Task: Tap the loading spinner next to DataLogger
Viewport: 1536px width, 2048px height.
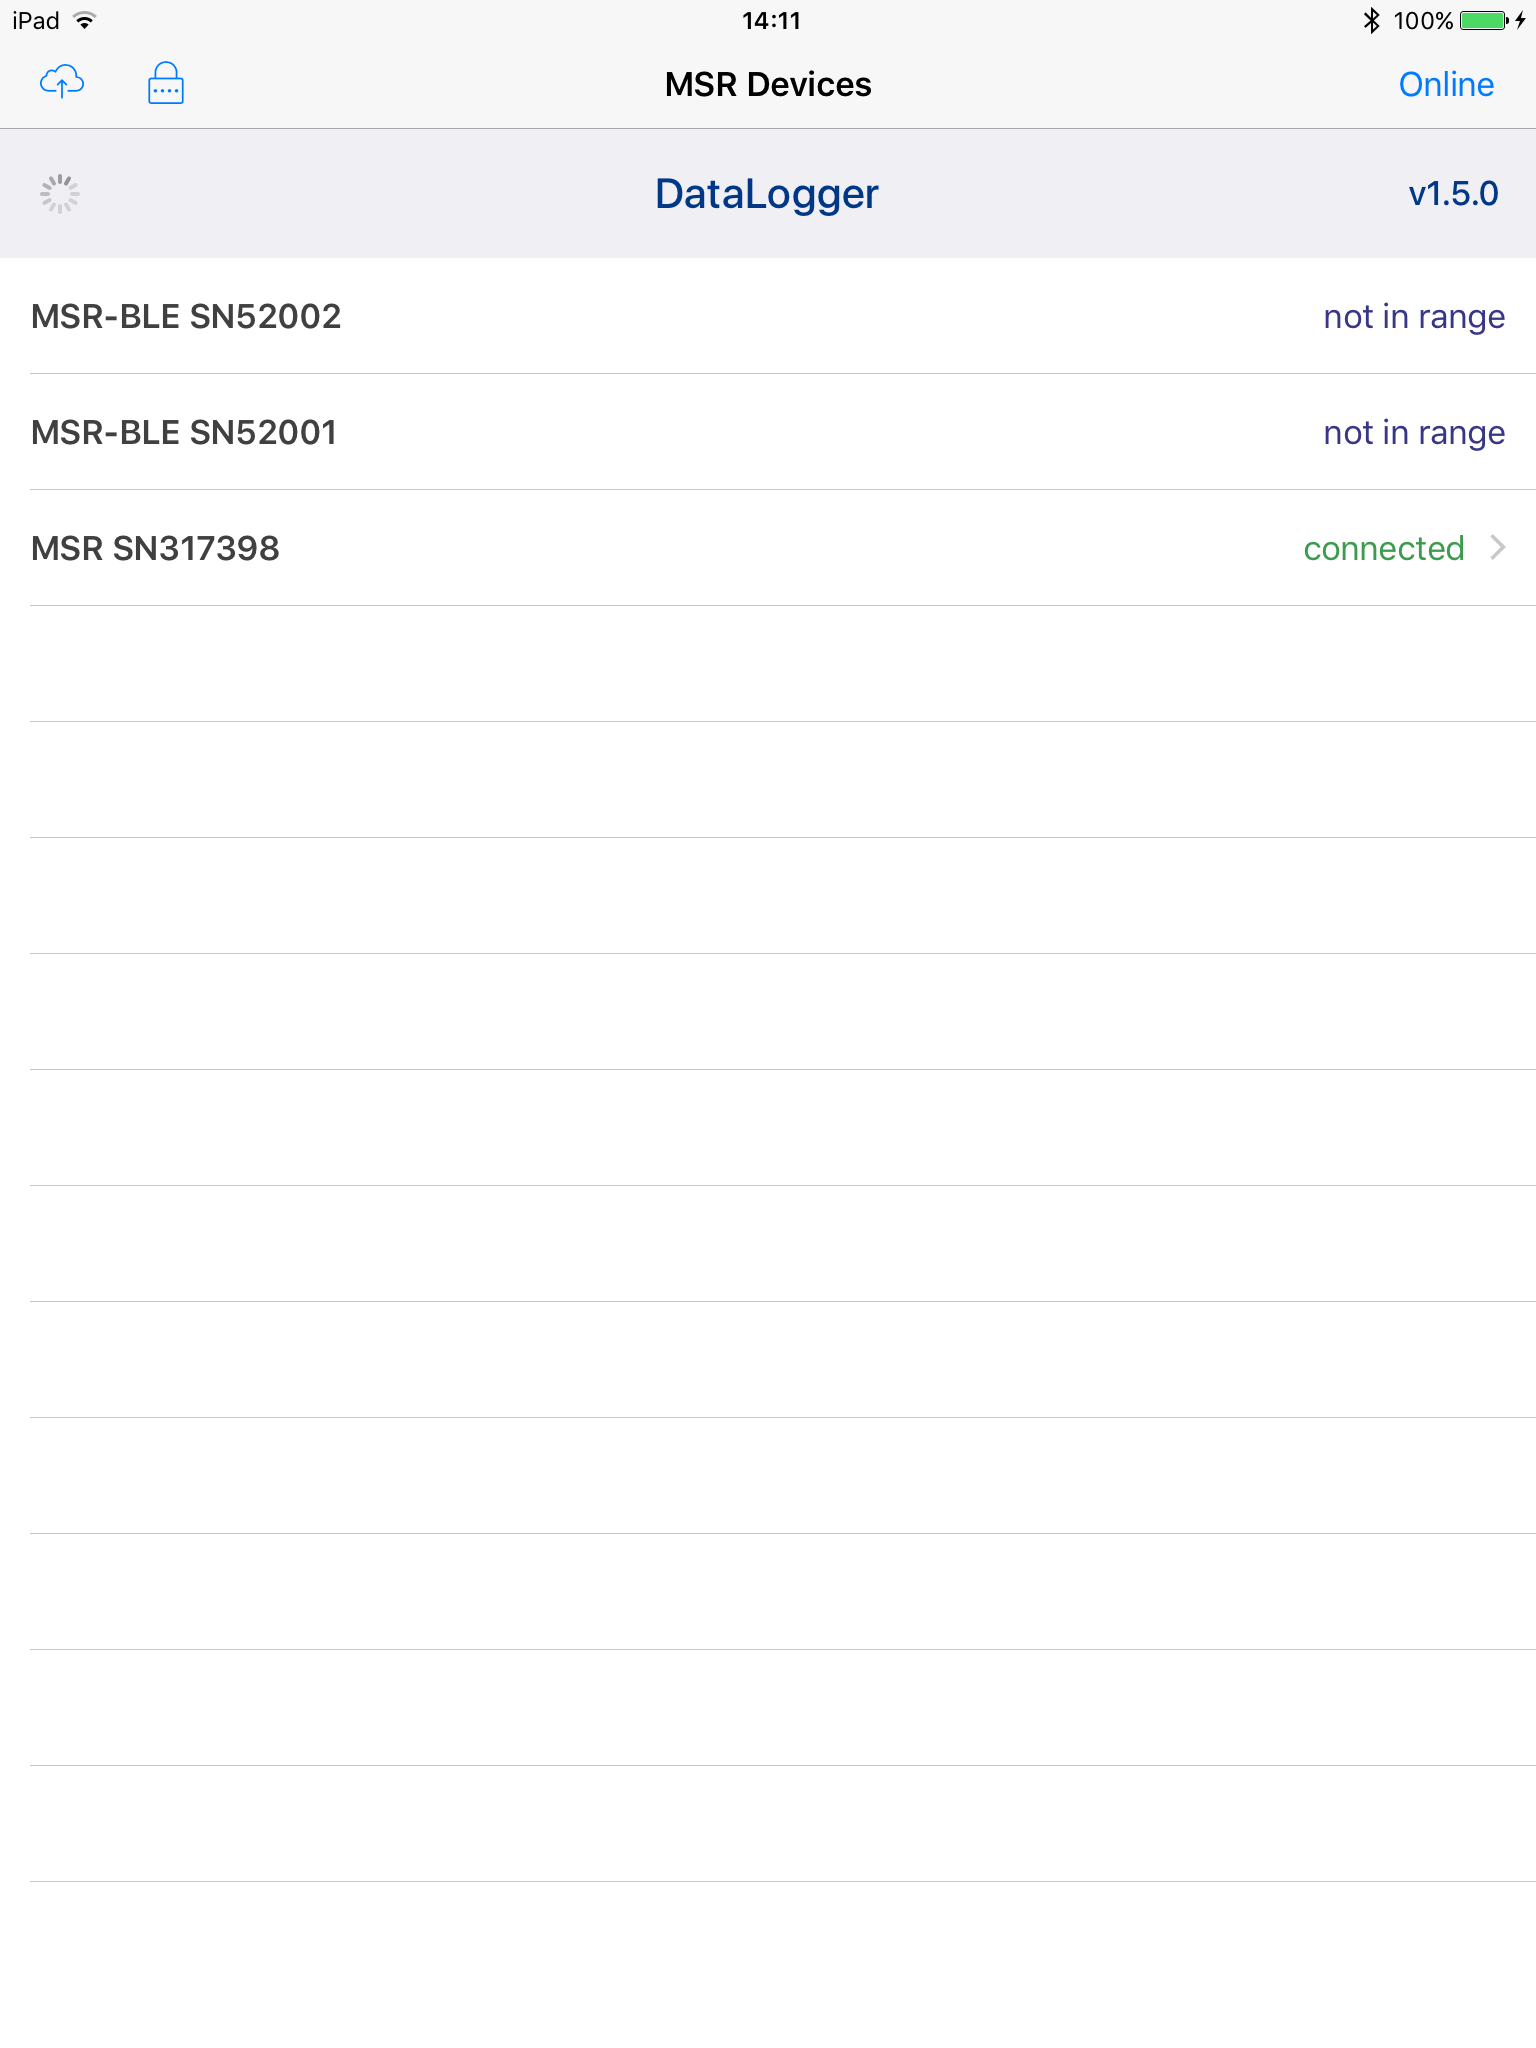Action: click(x=60, y=193)
